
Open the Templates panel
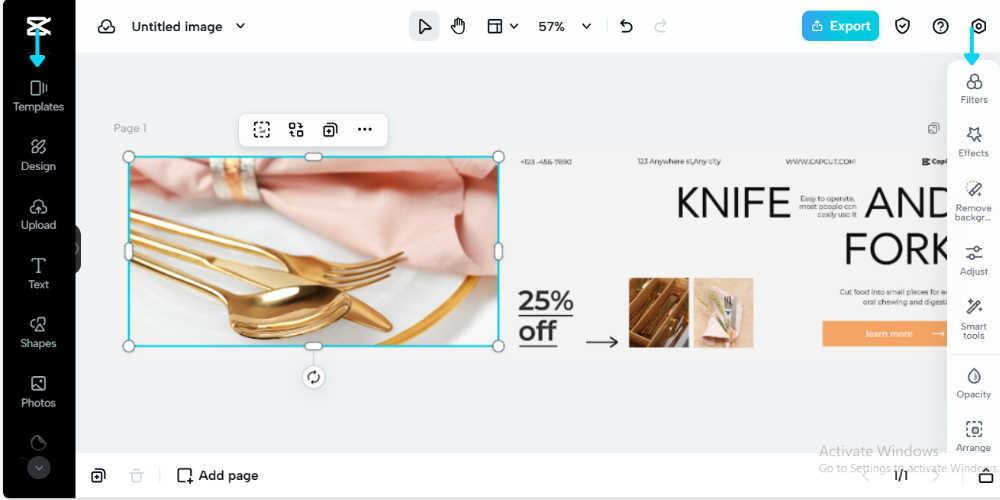click(x=38, y=96)
